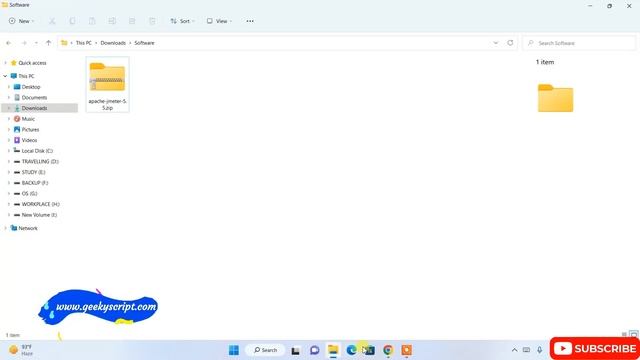Select This PC in navigation pane

click(26, 76)
